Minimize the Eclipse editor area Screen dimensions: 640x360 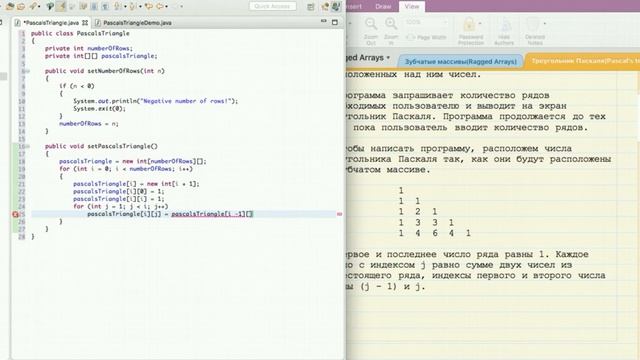[324, 21]
